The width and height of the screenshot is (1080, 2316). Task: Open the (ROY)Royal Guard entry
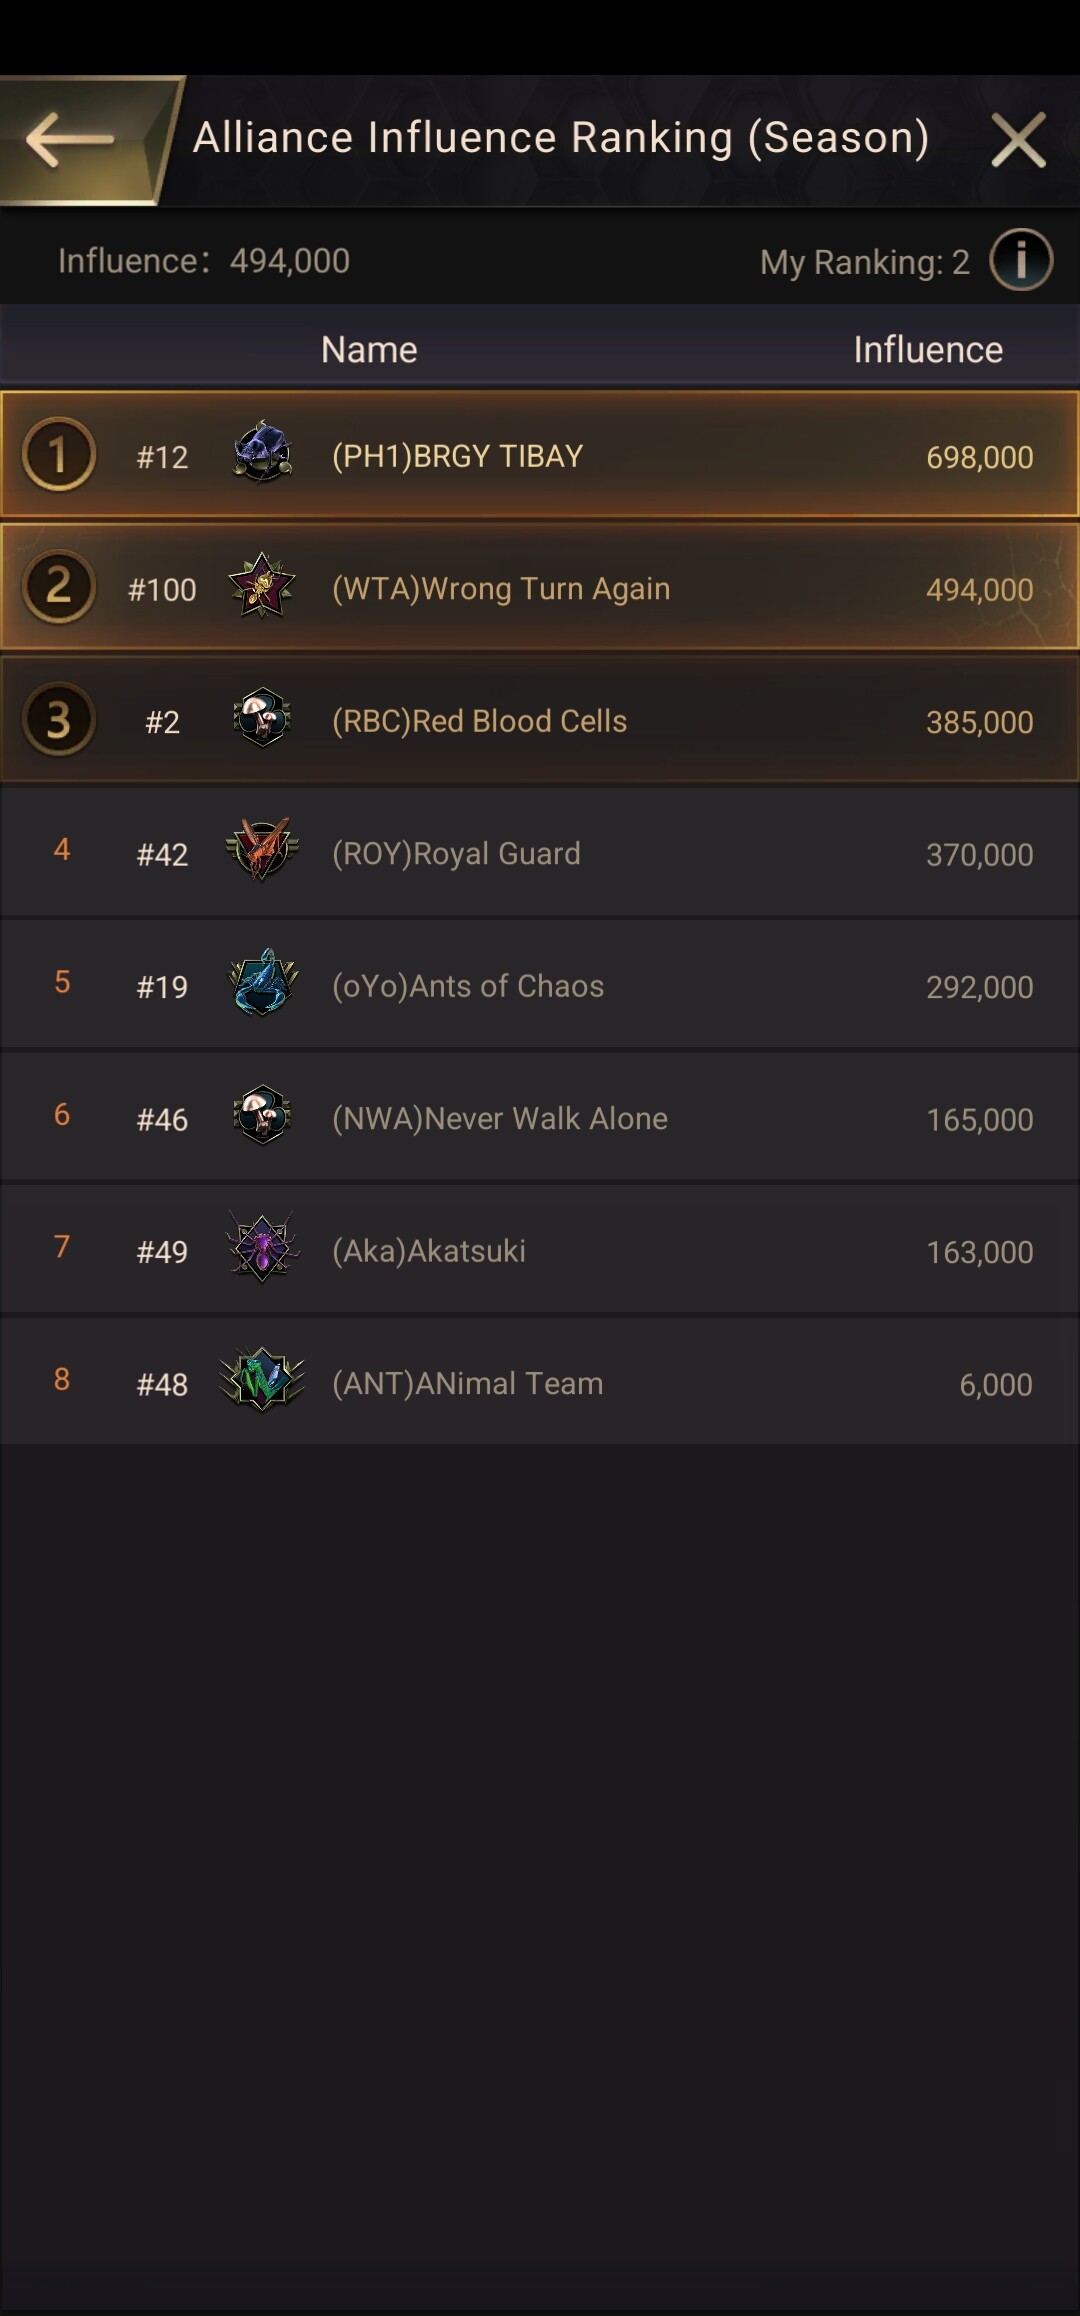(x=456, y=854)
